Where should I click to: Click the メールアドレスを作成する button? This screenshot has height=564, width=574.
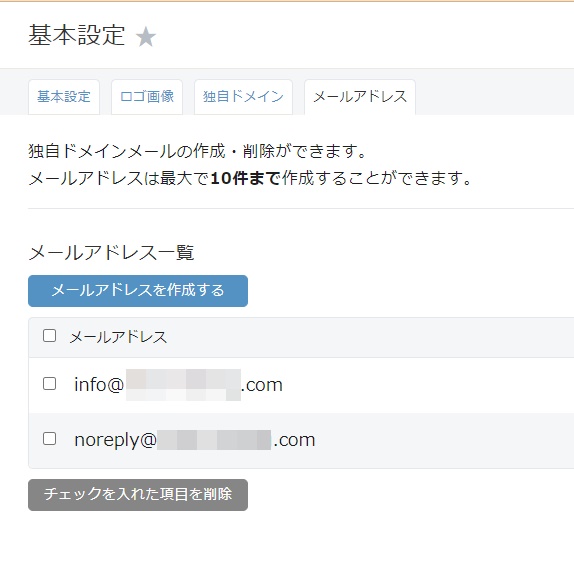coord(138,291)
